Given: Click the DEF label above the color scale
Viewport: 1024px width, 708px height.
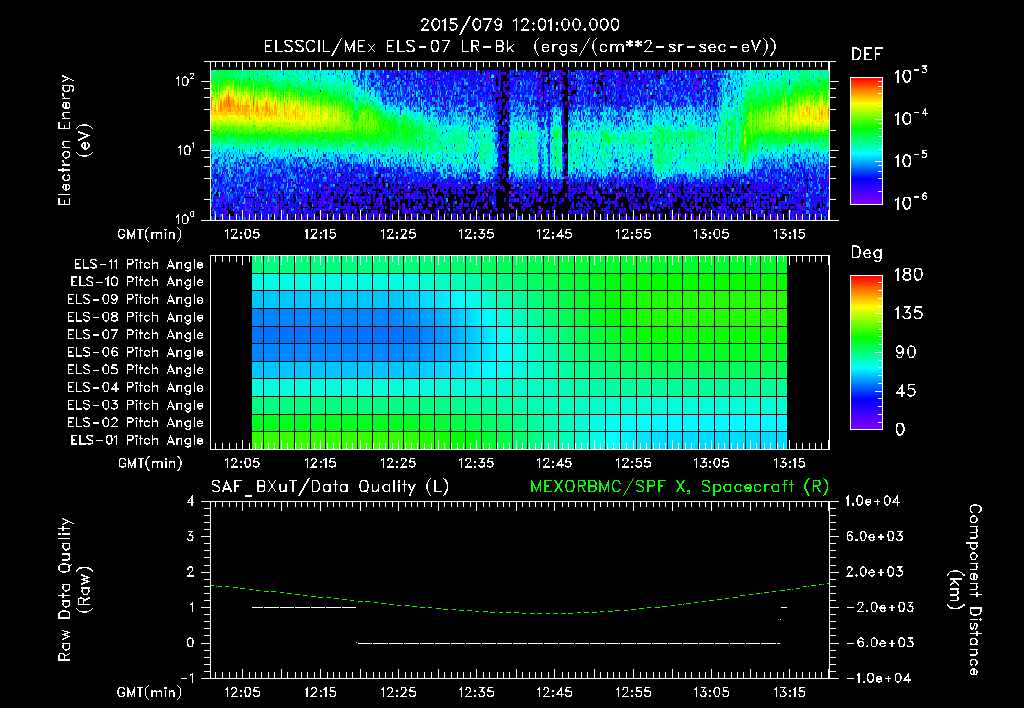Looking at the screenshot, I should click(867, 55).
